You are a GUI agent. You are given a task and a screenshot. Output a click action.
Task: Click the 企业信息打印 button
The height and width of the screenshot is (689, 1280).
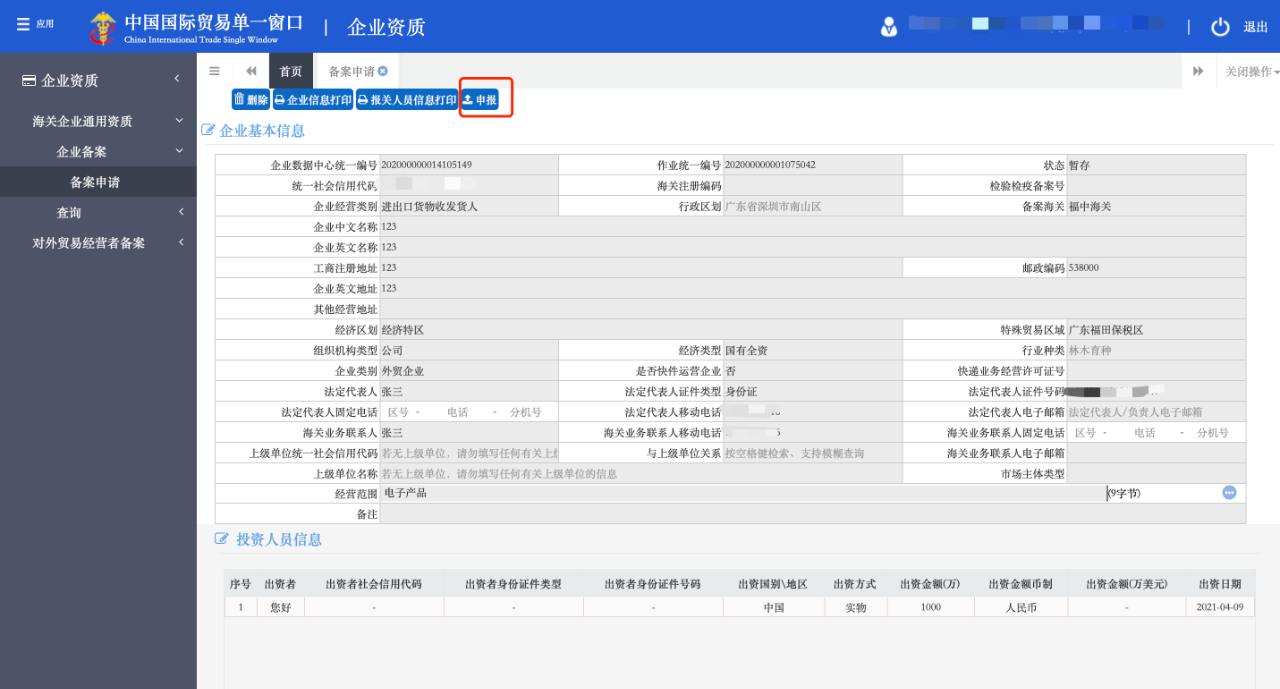313,99
